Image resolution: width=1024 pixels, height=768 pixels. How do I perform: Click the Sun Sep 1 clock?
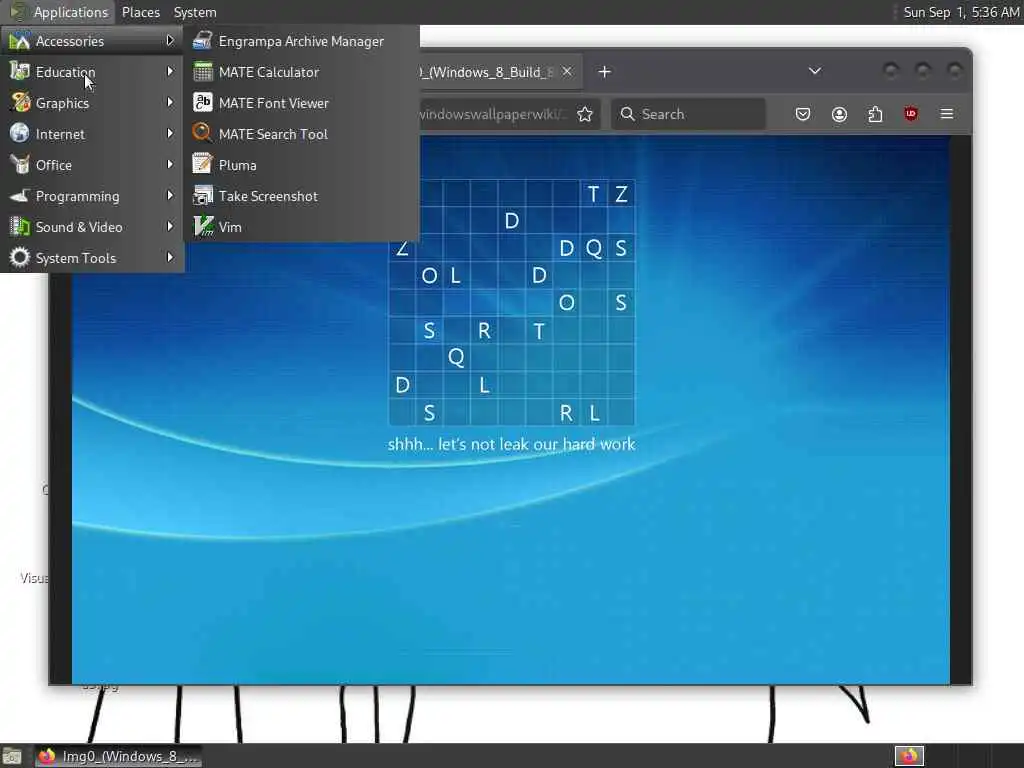961,12
